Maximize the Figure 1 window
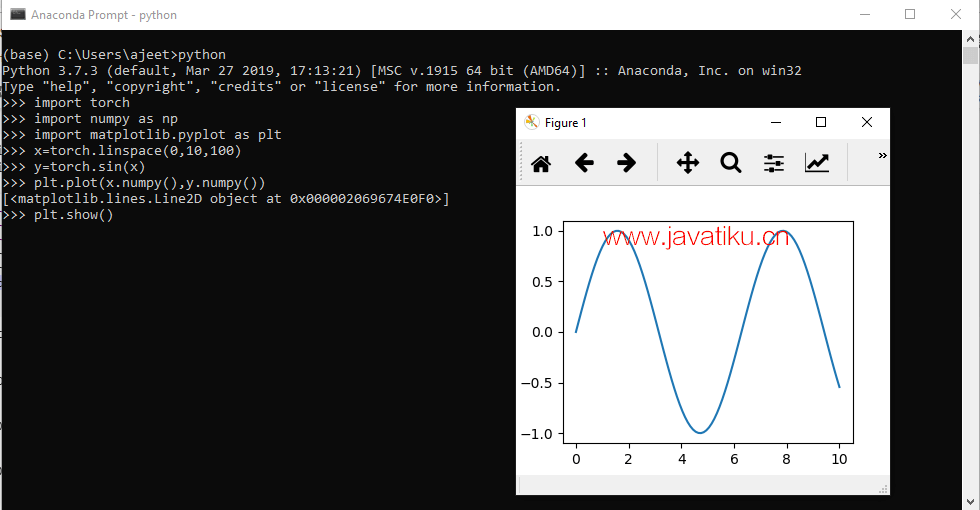The image size is (980, 510). coord(821,122)
